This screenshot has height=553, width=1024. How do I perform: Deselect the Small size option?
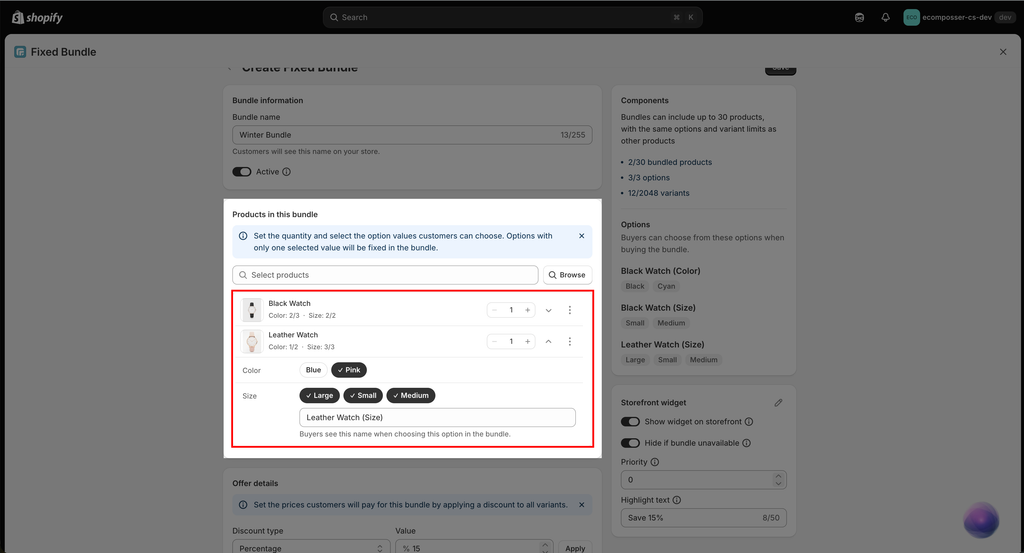363,396
